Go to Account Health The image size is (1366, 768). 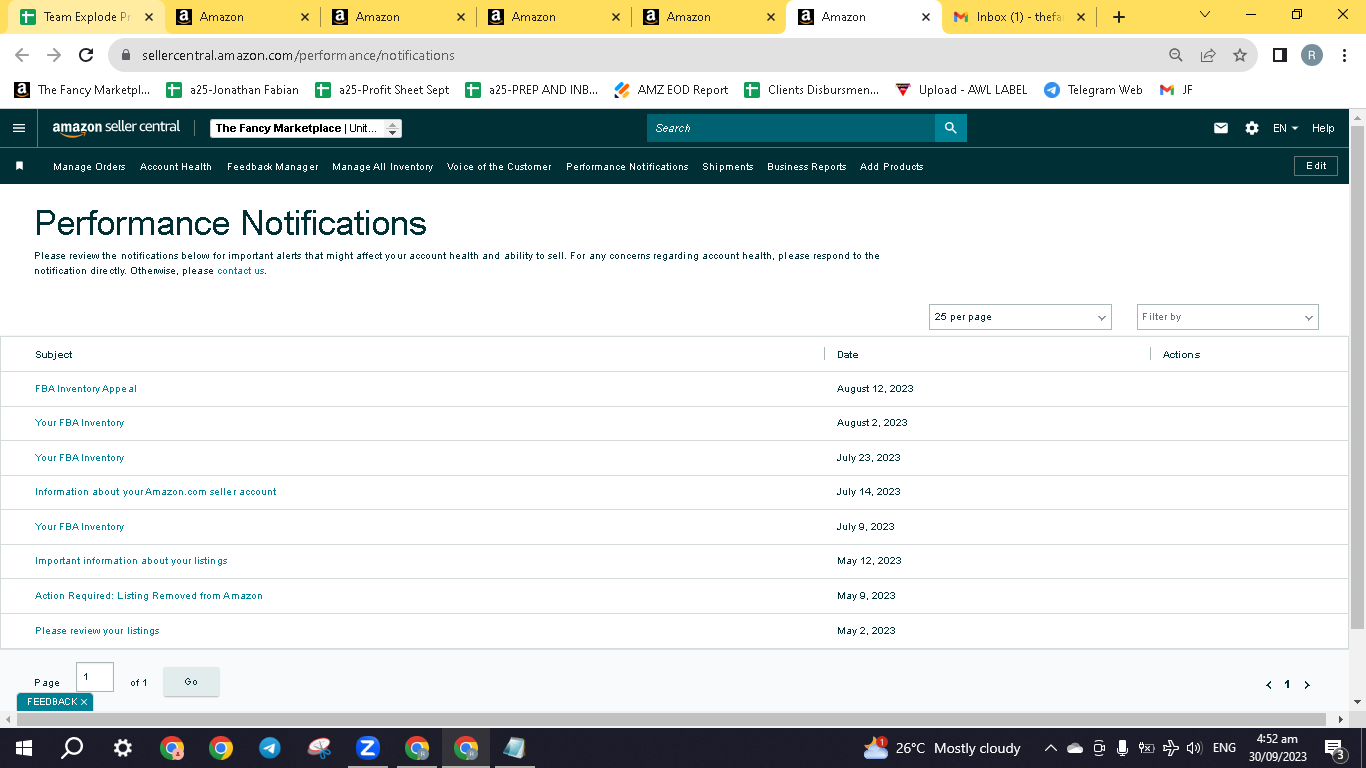coord(176,167)
